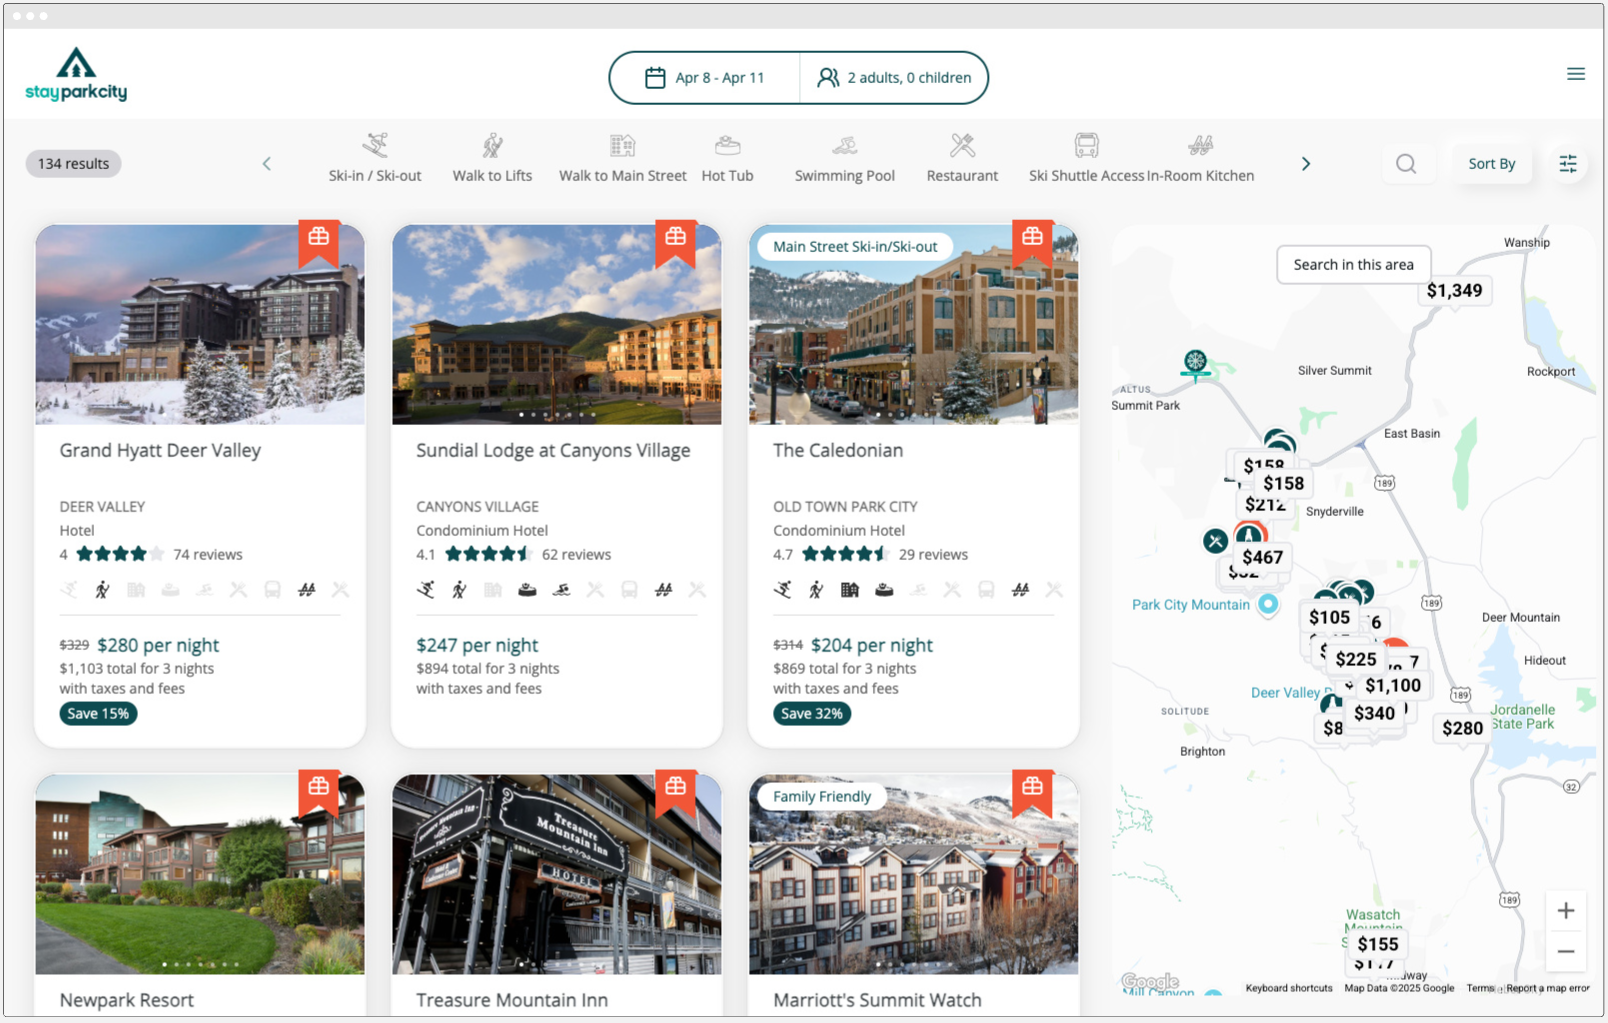The width and height of the screenshot is (1608, 1023).
Task: Show previous filter categories with left chevron
Action: [267, 164]
